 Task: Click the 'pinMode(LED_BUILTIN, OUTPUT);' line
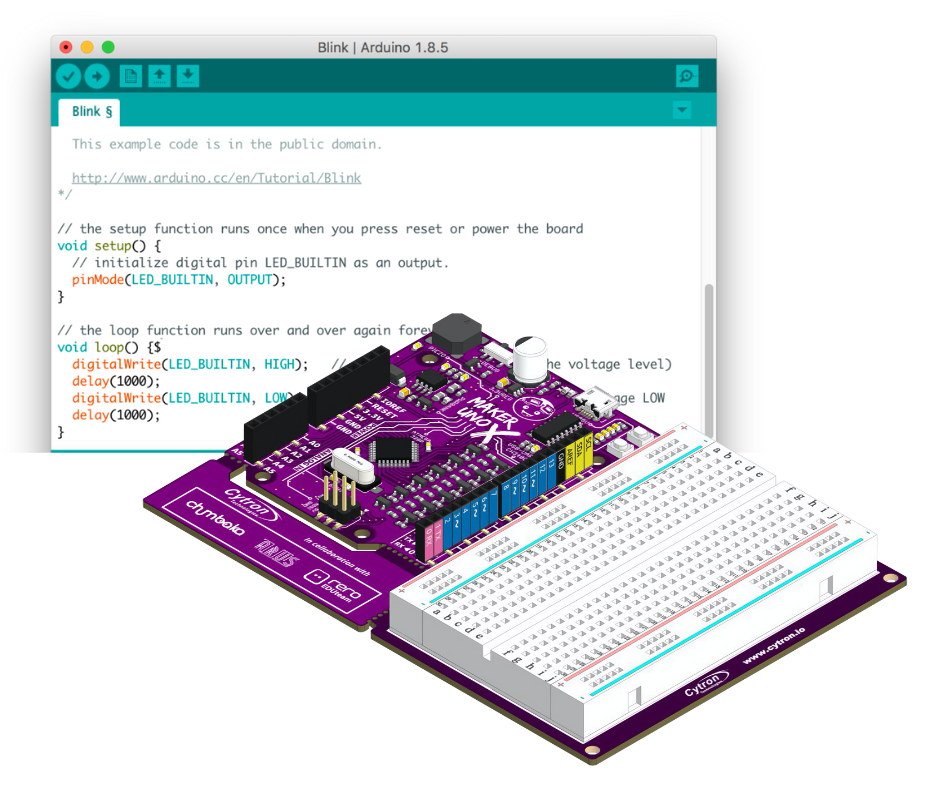point(179,280)
